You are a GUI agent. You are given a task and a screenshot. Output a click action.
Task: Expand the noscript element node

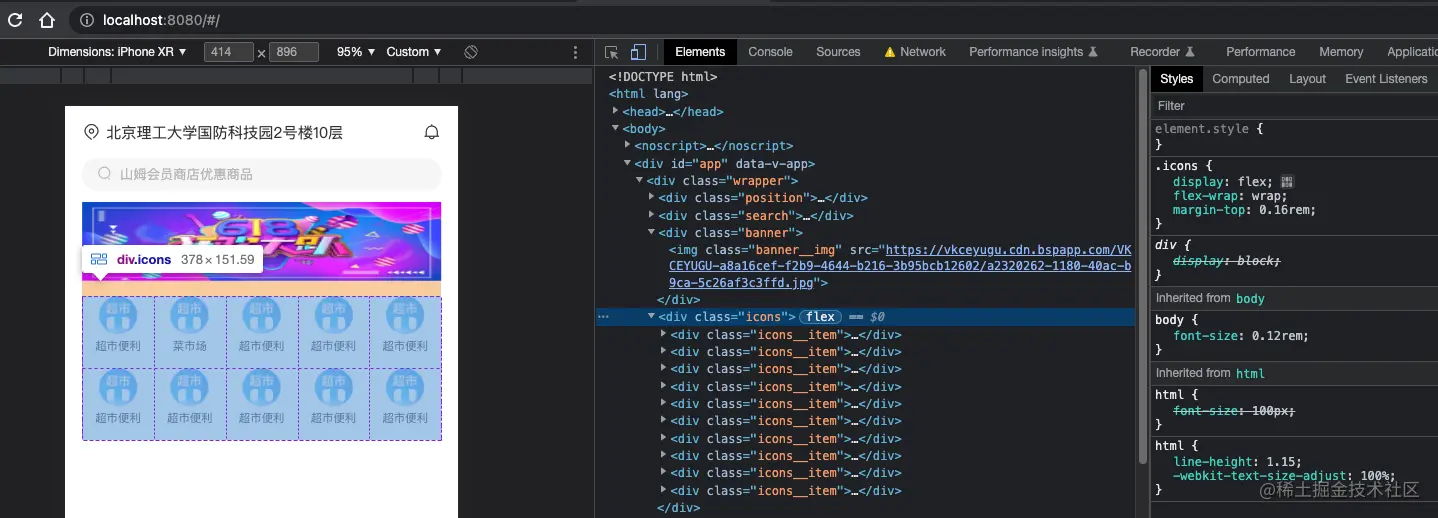pos(627,145)
